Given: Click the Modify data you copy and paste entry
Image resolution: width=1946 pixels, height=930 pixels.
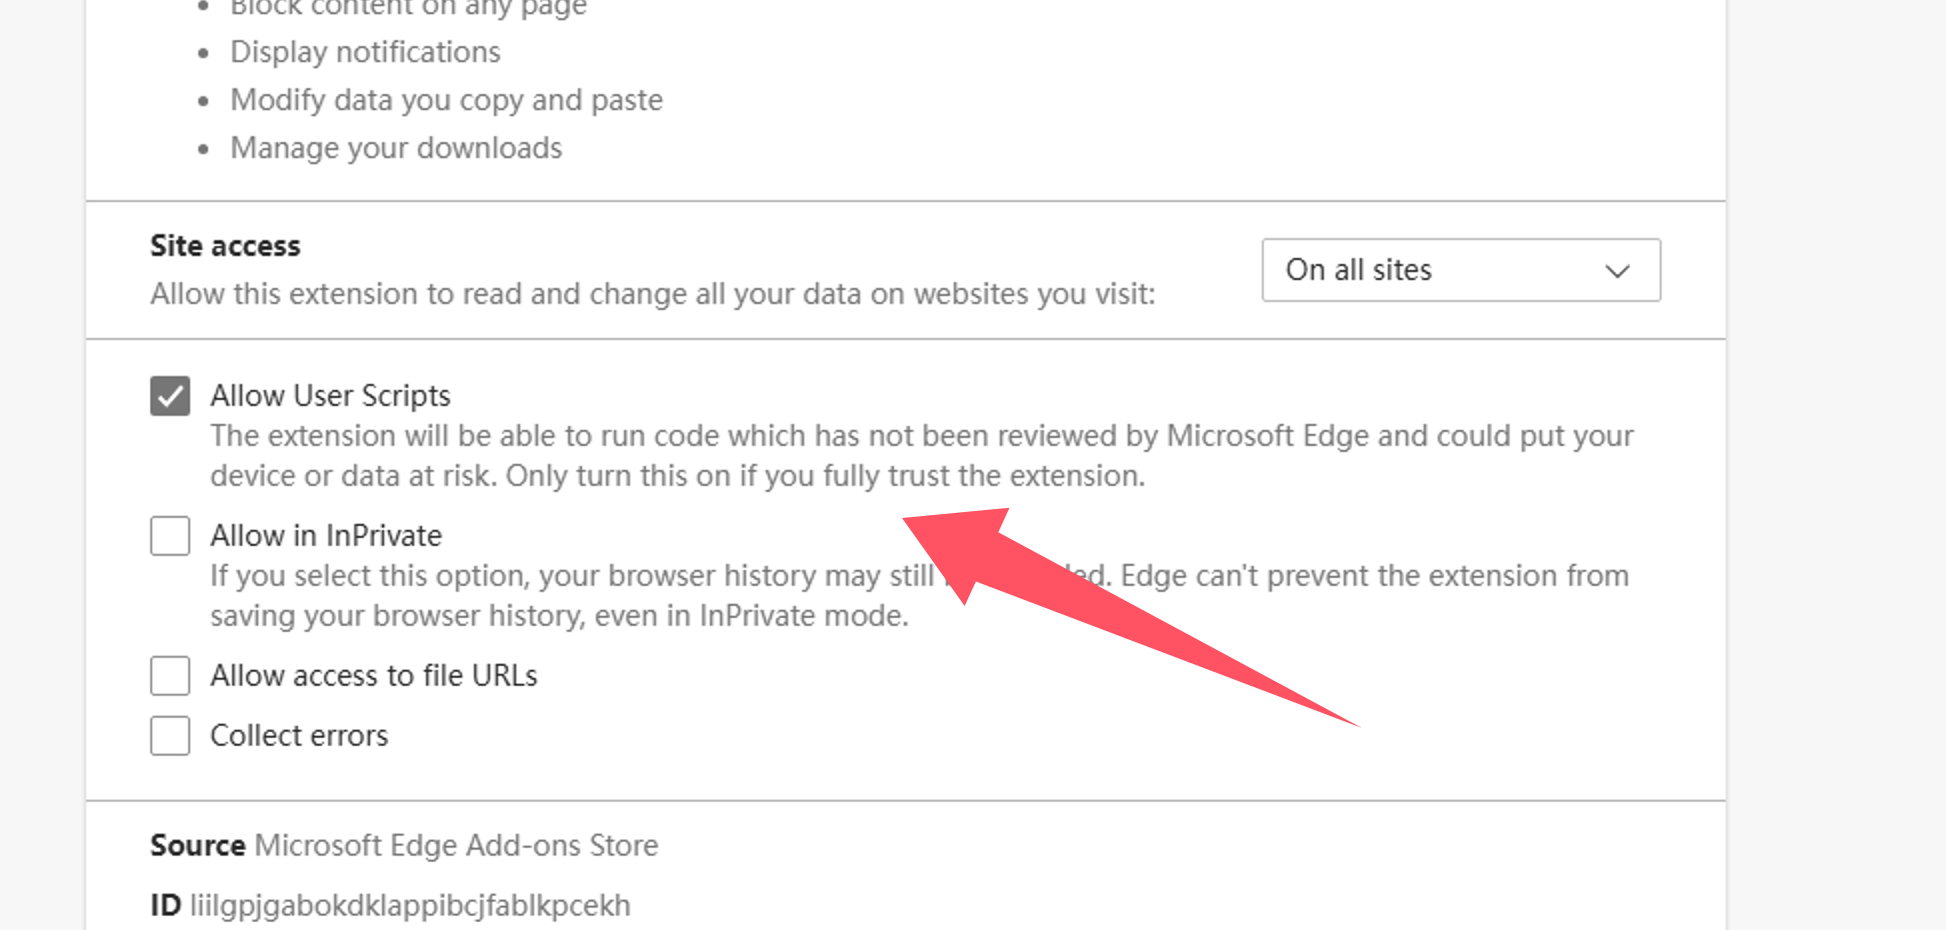Looking at the screenshot, I should pos(446,99).
